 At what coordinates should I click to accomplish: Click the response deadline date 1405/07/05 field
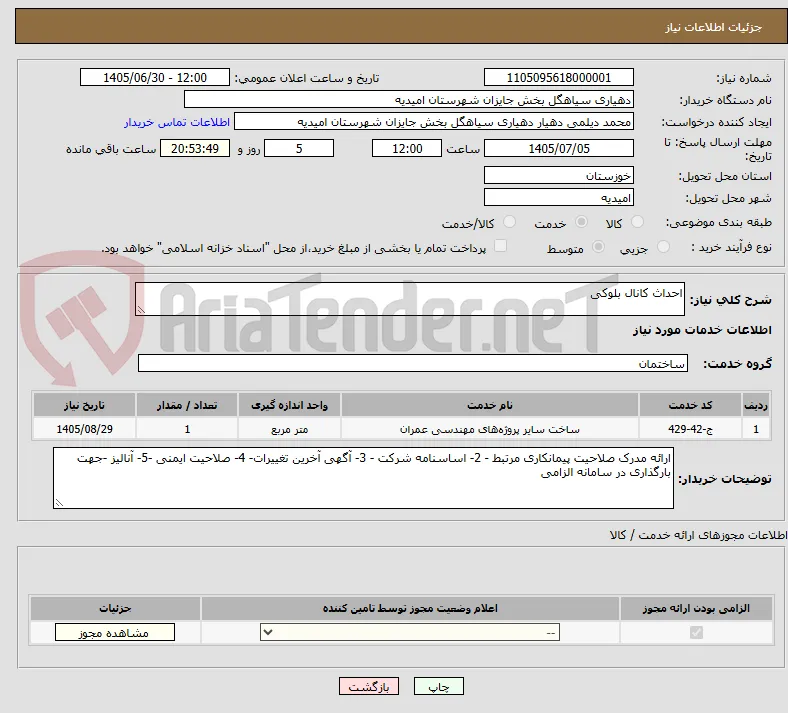pos(558,148)
